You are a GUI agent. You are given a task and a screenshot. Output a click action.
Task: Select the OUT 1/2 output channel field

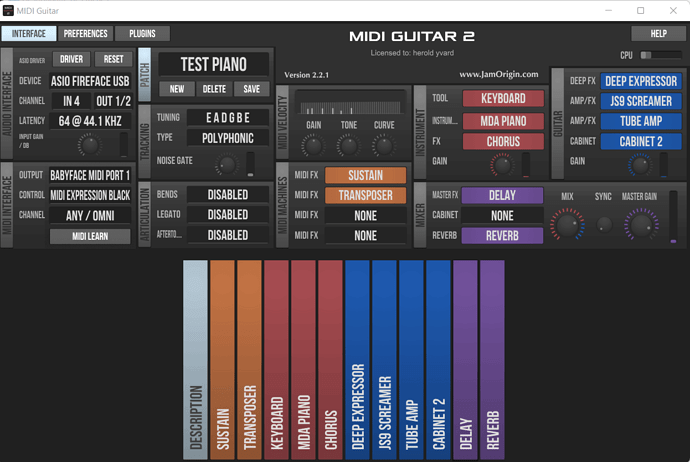[114, 101]
